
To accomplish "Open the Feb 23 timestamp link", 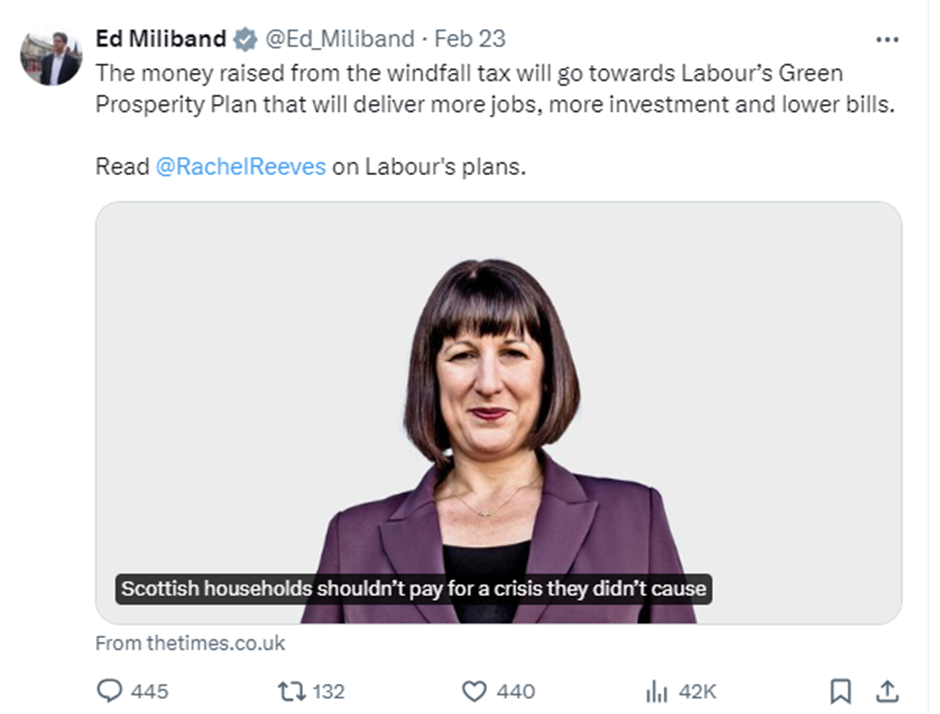I will pyautogui.click(x=470, y=39).
